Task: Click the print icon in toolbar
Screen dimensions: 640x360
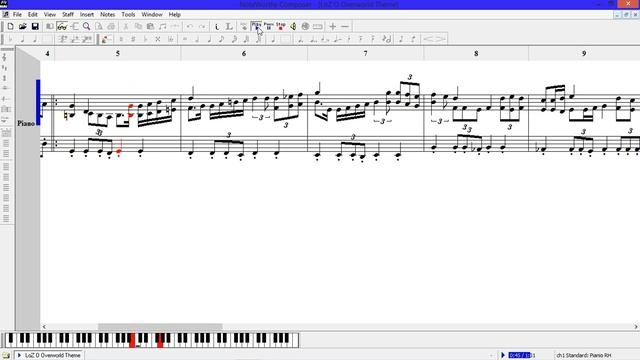Action: [111, 27]
